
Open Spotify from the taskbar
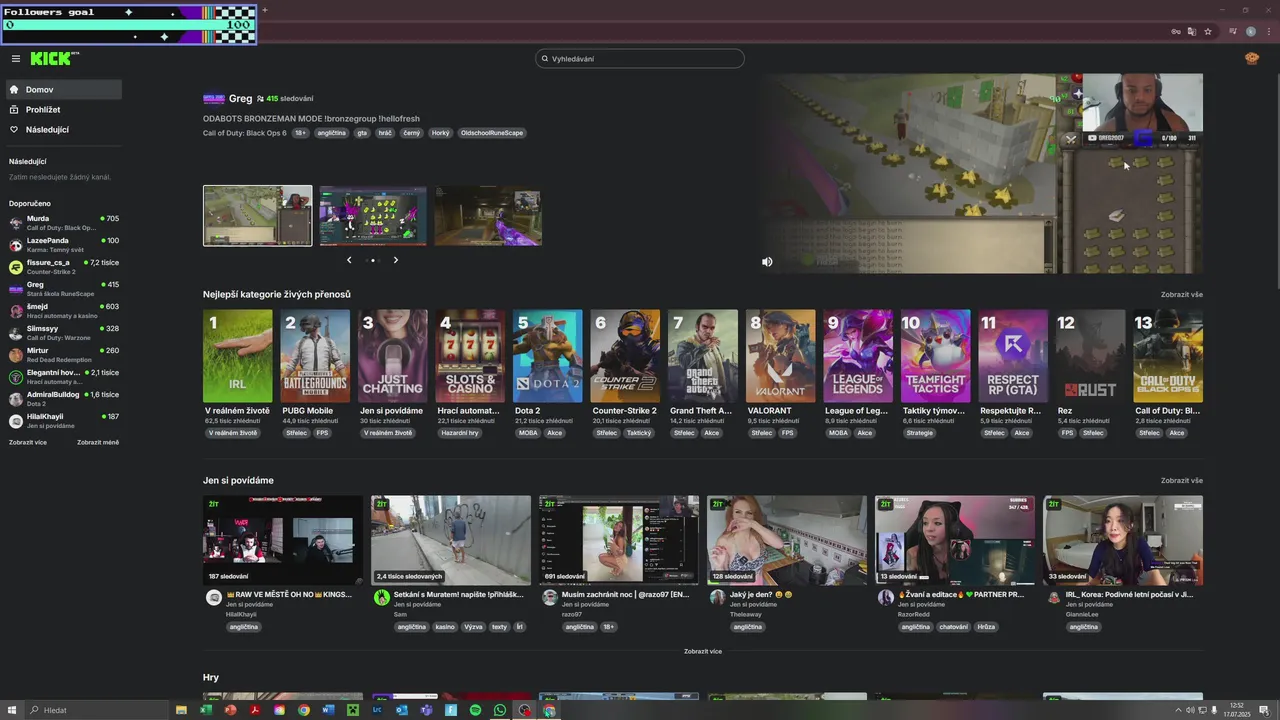[475, 710]
